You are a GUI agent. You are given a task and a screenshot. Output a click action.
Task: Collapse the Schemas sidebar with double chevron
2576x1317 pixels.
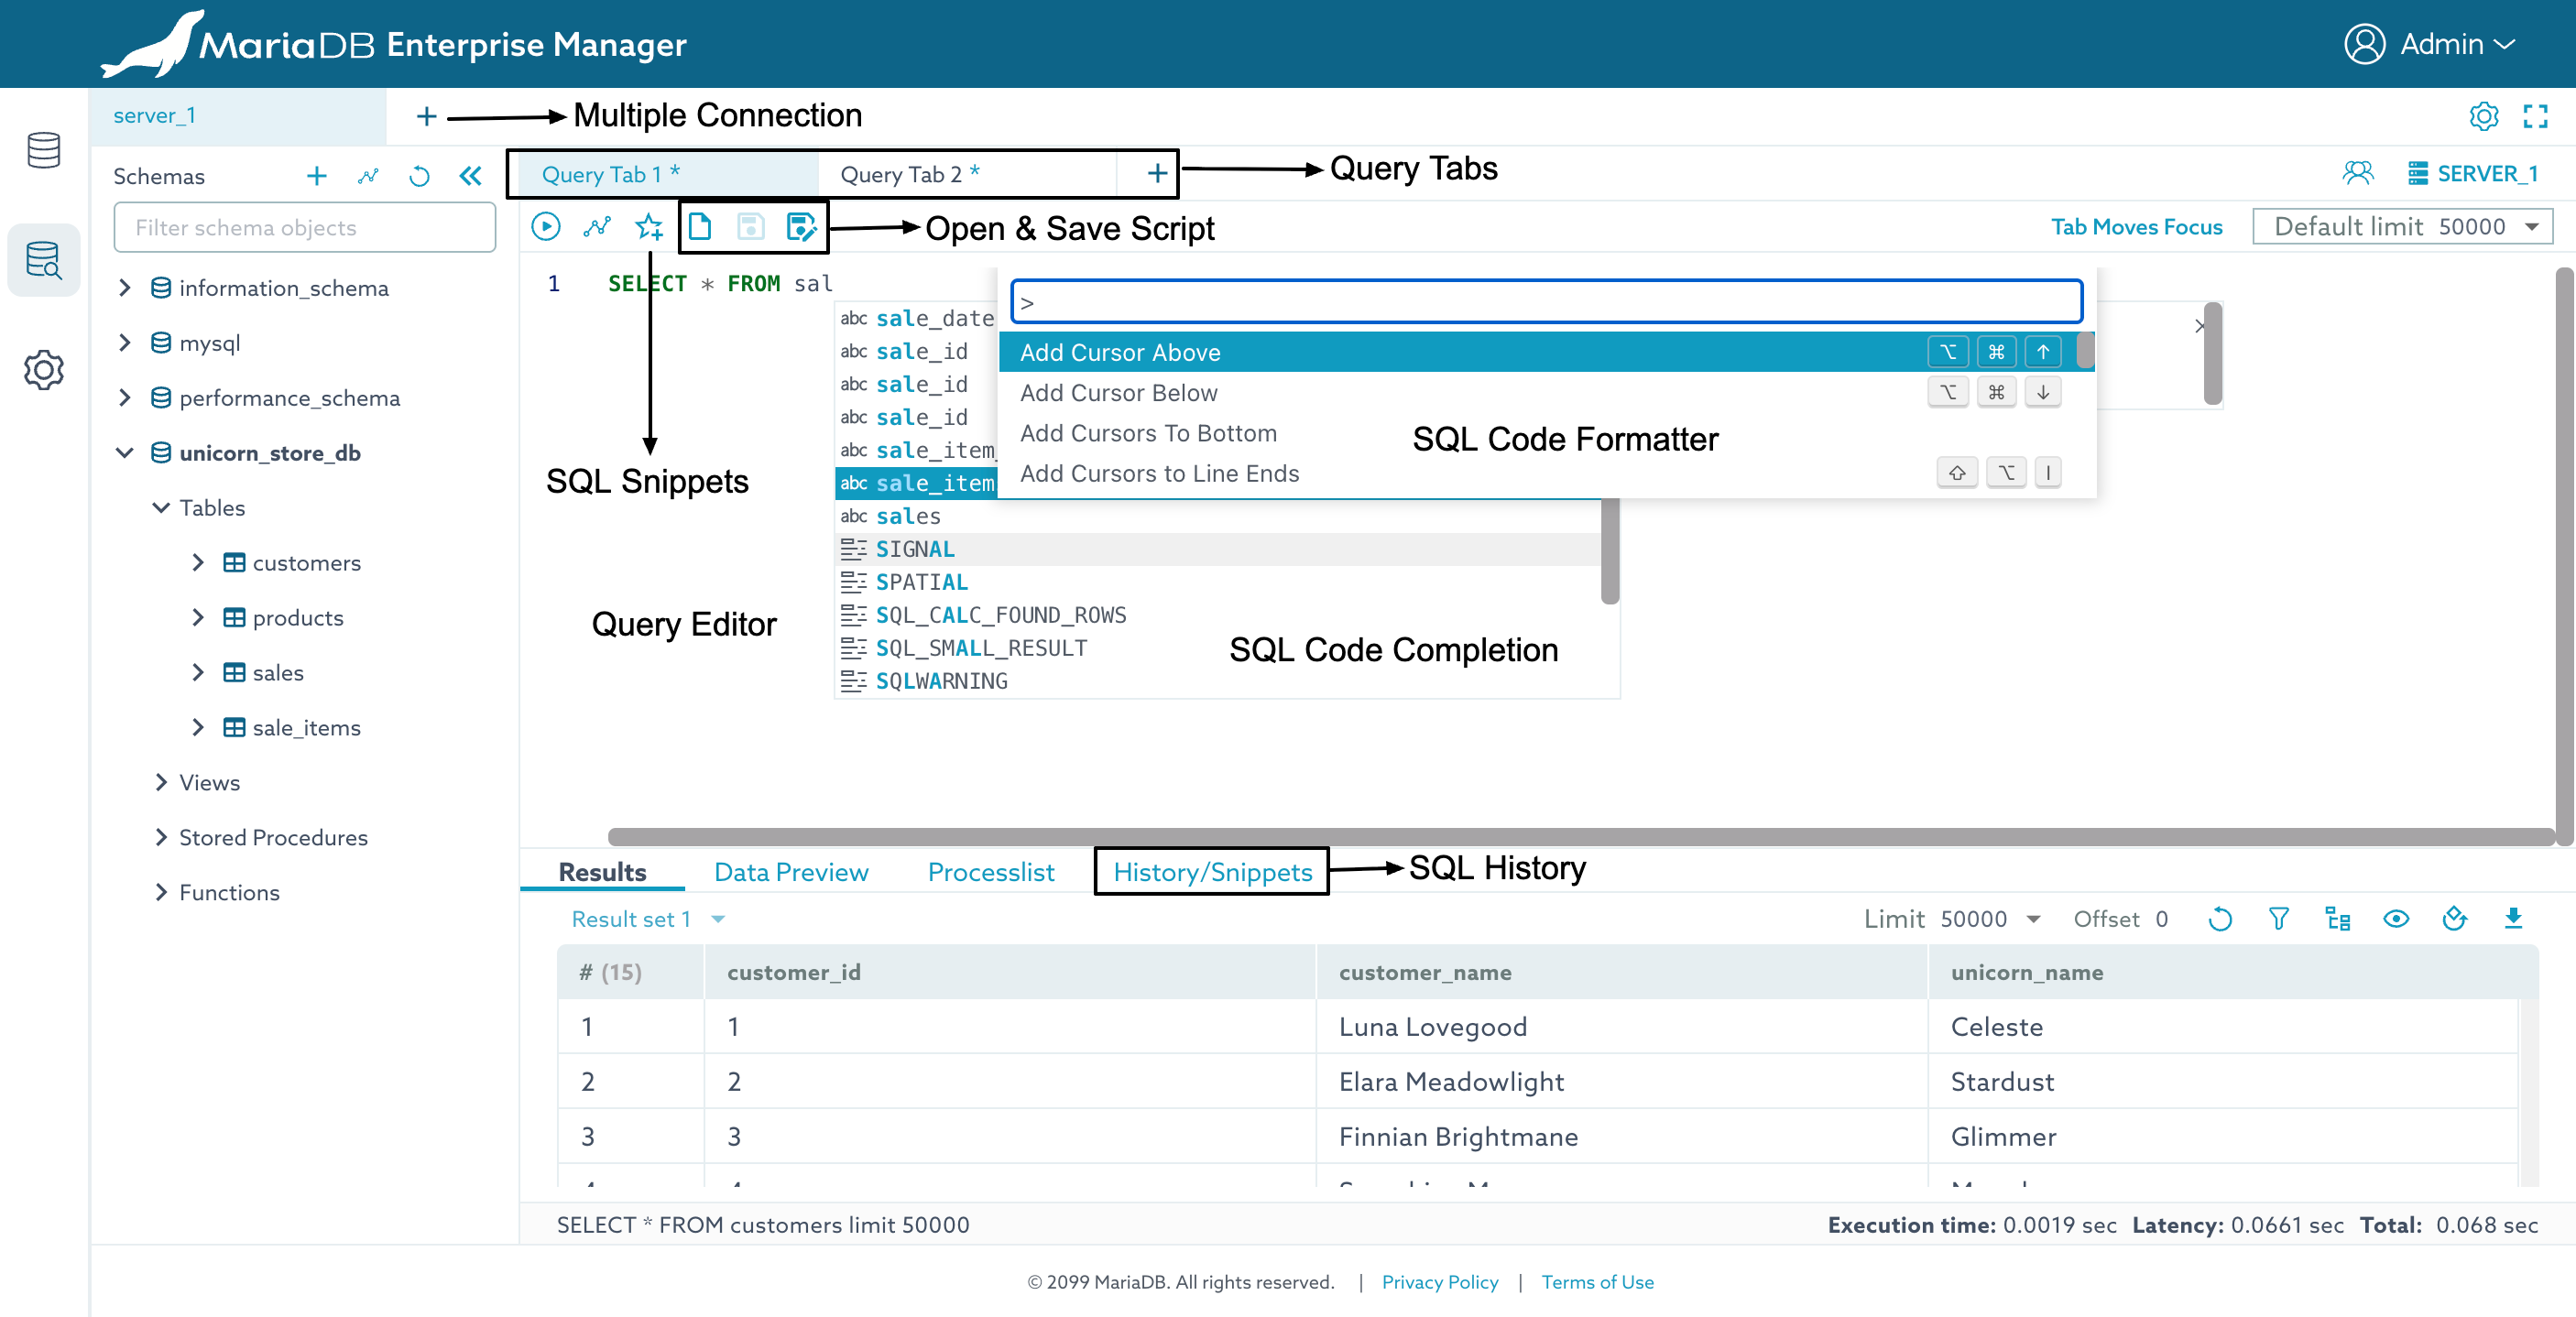470,177
